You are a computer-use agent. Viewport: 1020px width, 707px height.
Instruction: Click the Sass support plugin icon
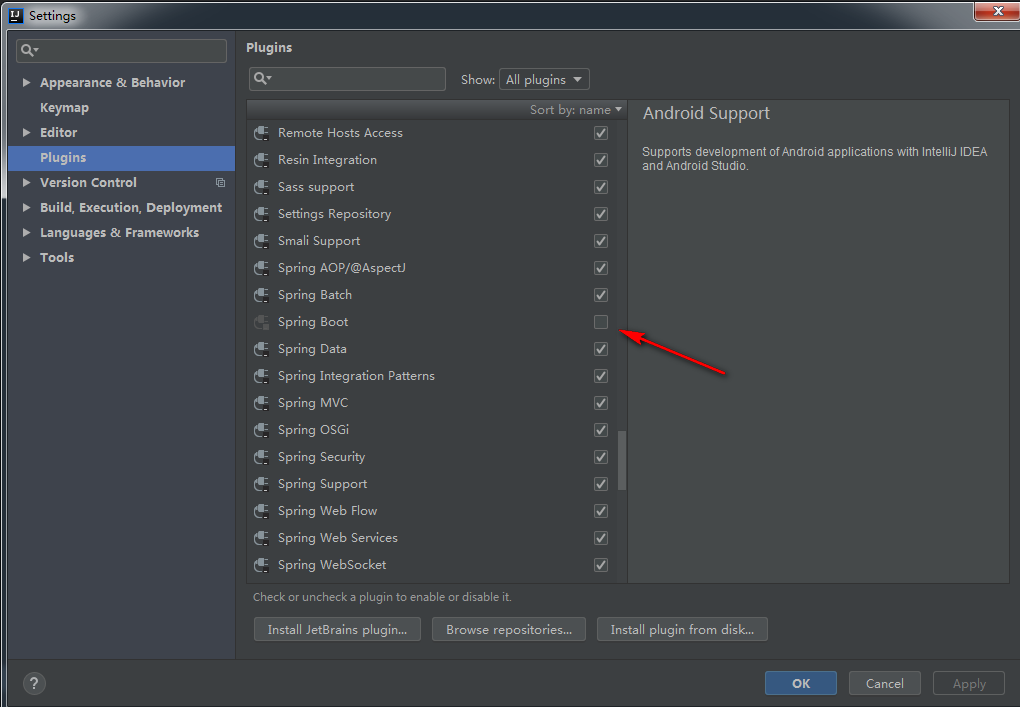[x=261, y=187]
